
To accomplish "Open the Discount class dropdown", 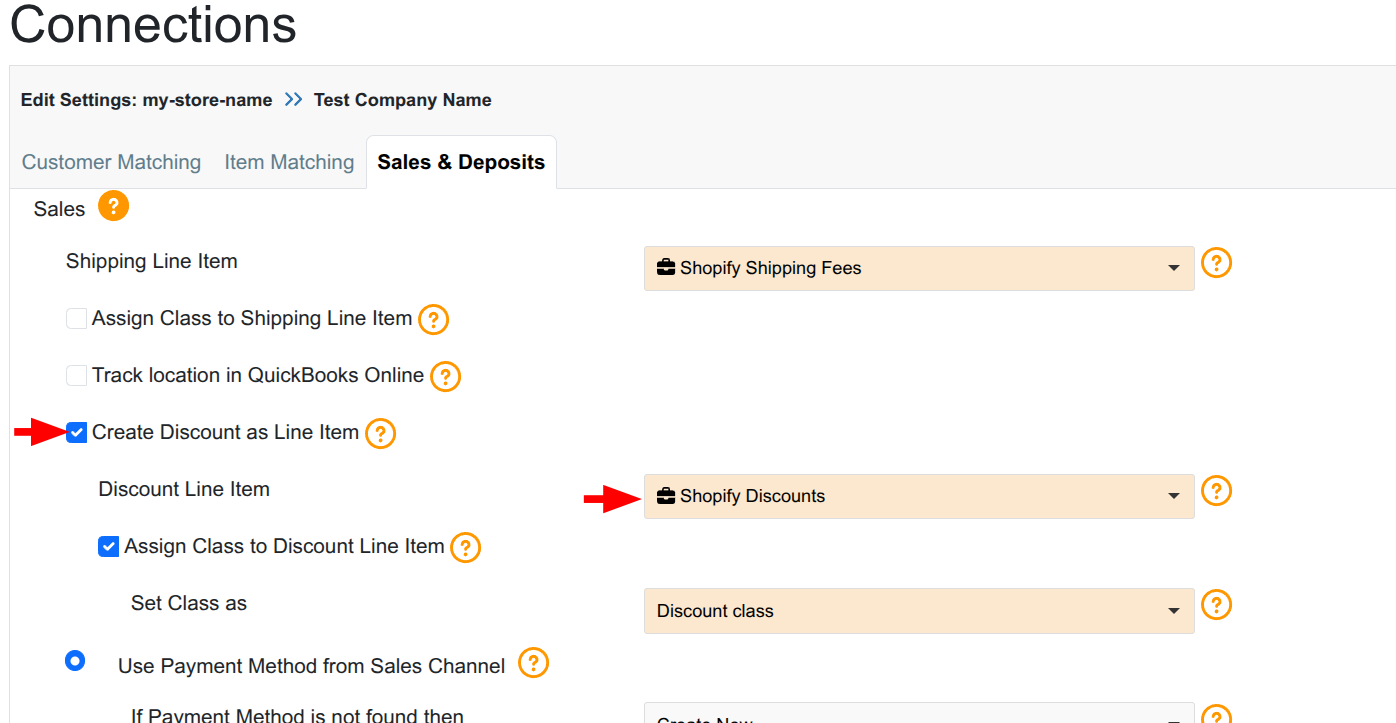I will (918, 611).
